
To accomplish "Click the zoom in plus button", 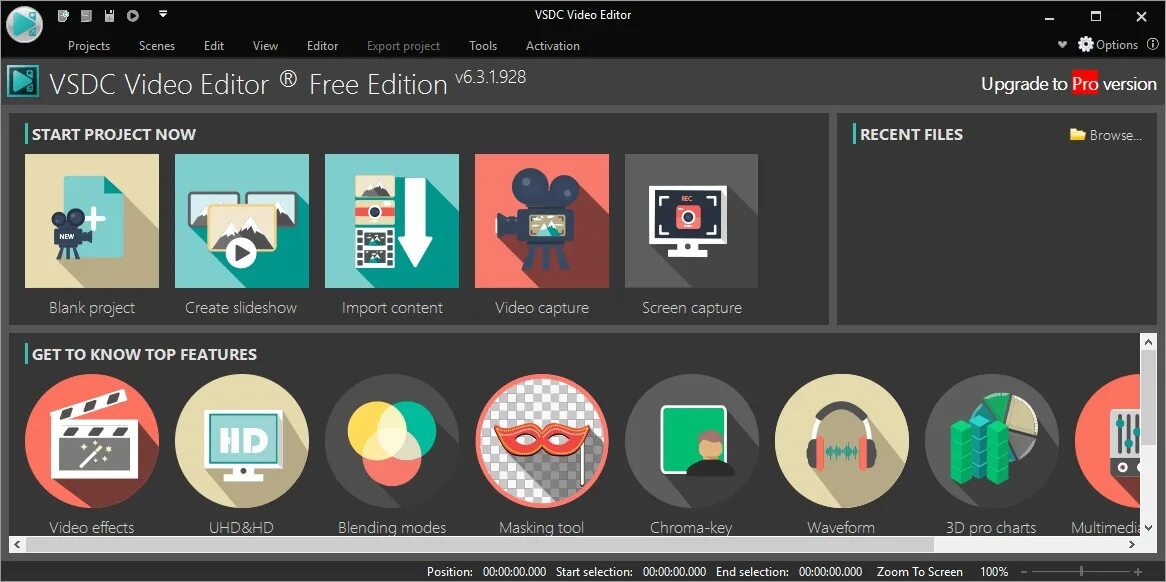I will tap(1138, 572).
